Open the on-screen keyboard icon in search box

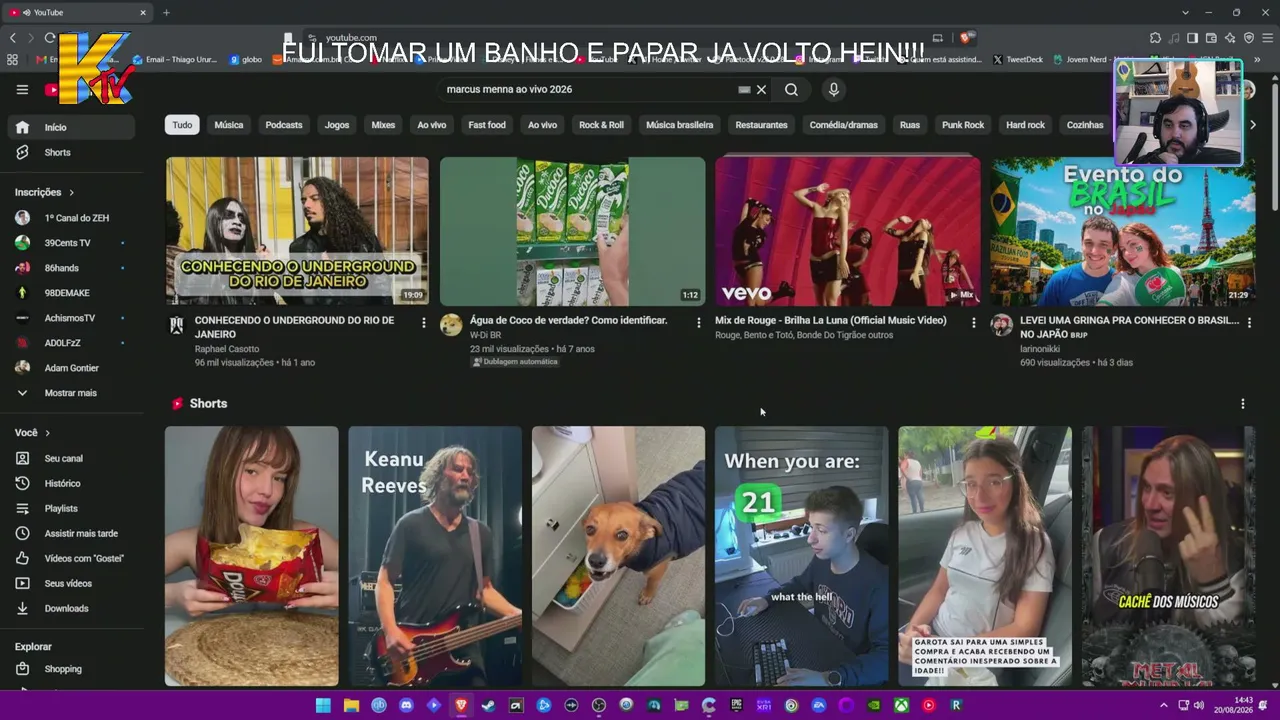(744, 89)
